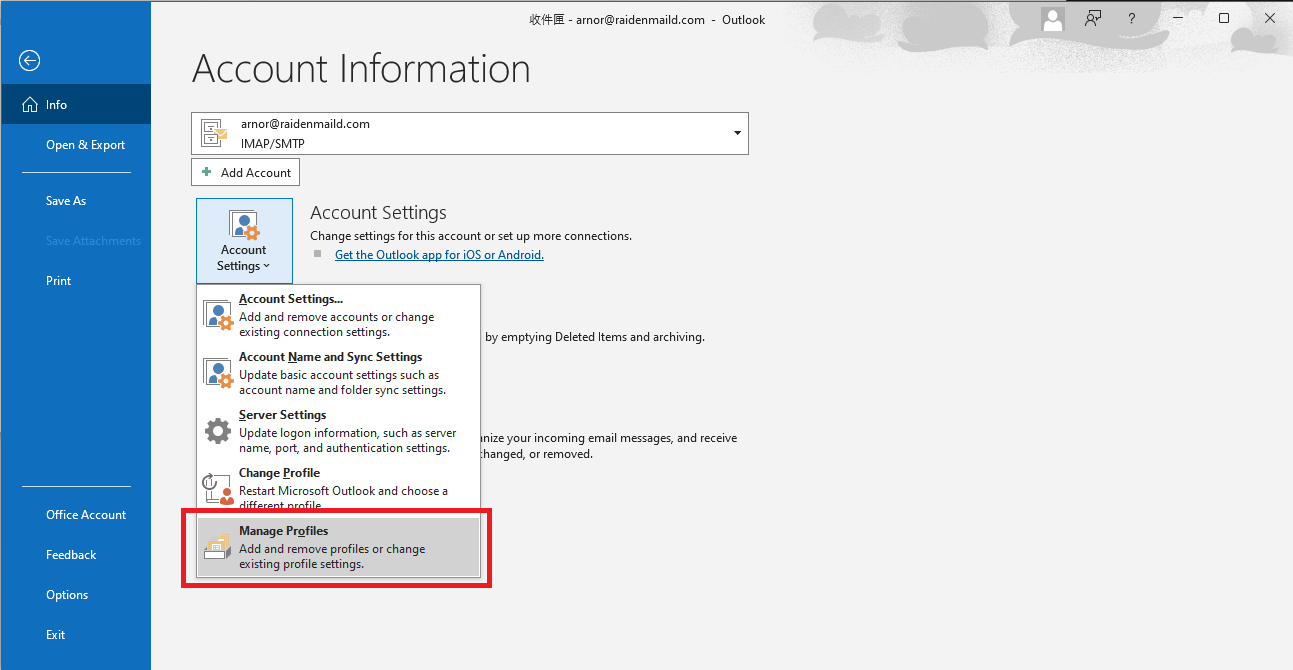The height and width of the screenshot is (670, 1293).
Task: Click the Account Settings section title
Action: click(x=378, y=212)
